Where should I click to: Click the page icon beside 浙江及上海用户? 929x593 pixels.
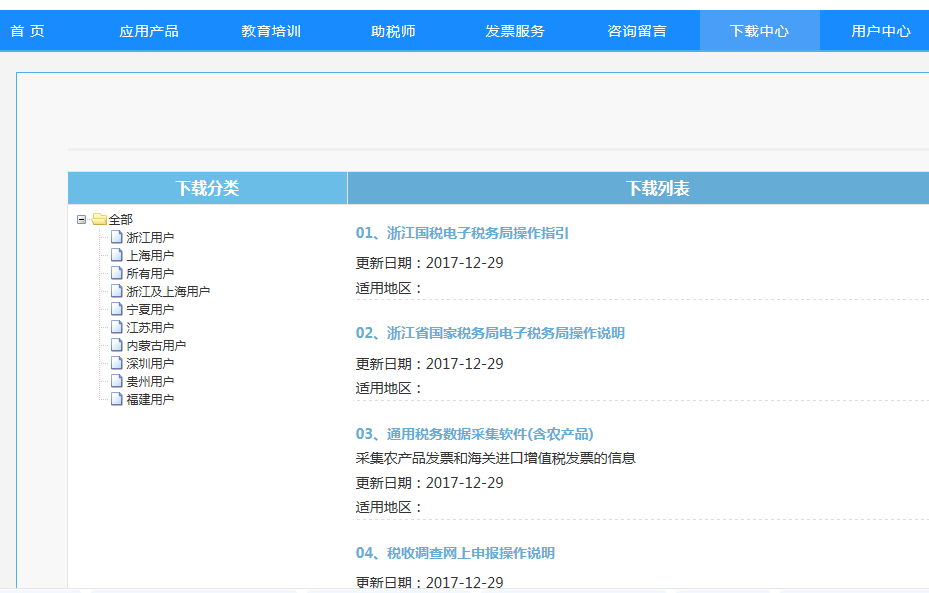click(x=117, y=291)
